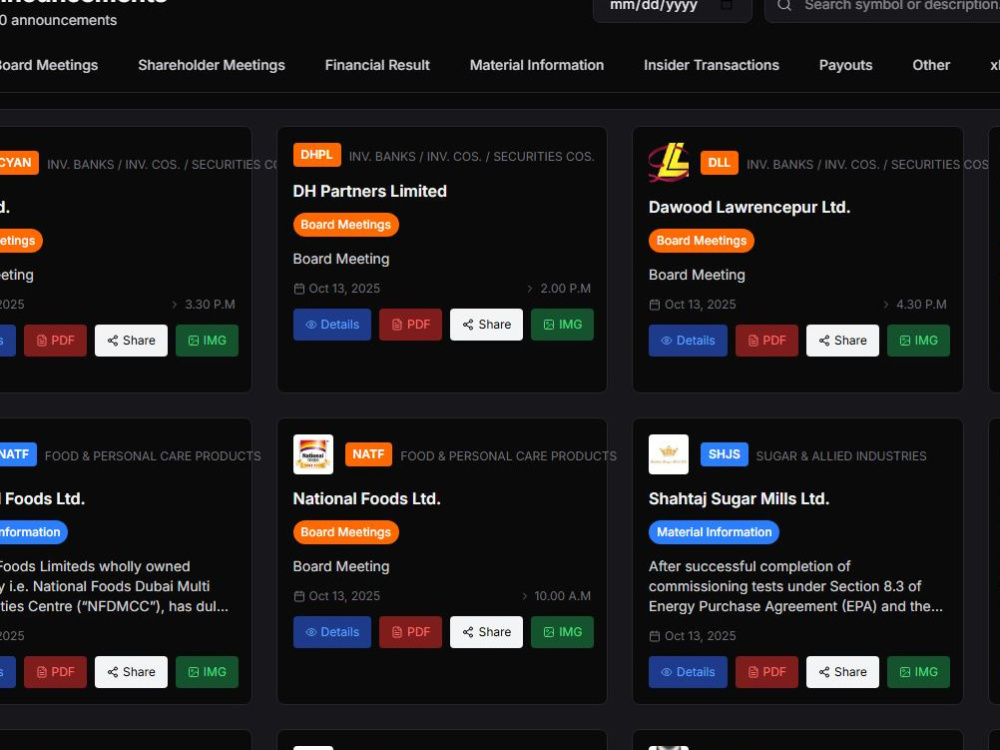Open IMG for Shahtaj Sugar Mills Ltd.

click(918, 672)
